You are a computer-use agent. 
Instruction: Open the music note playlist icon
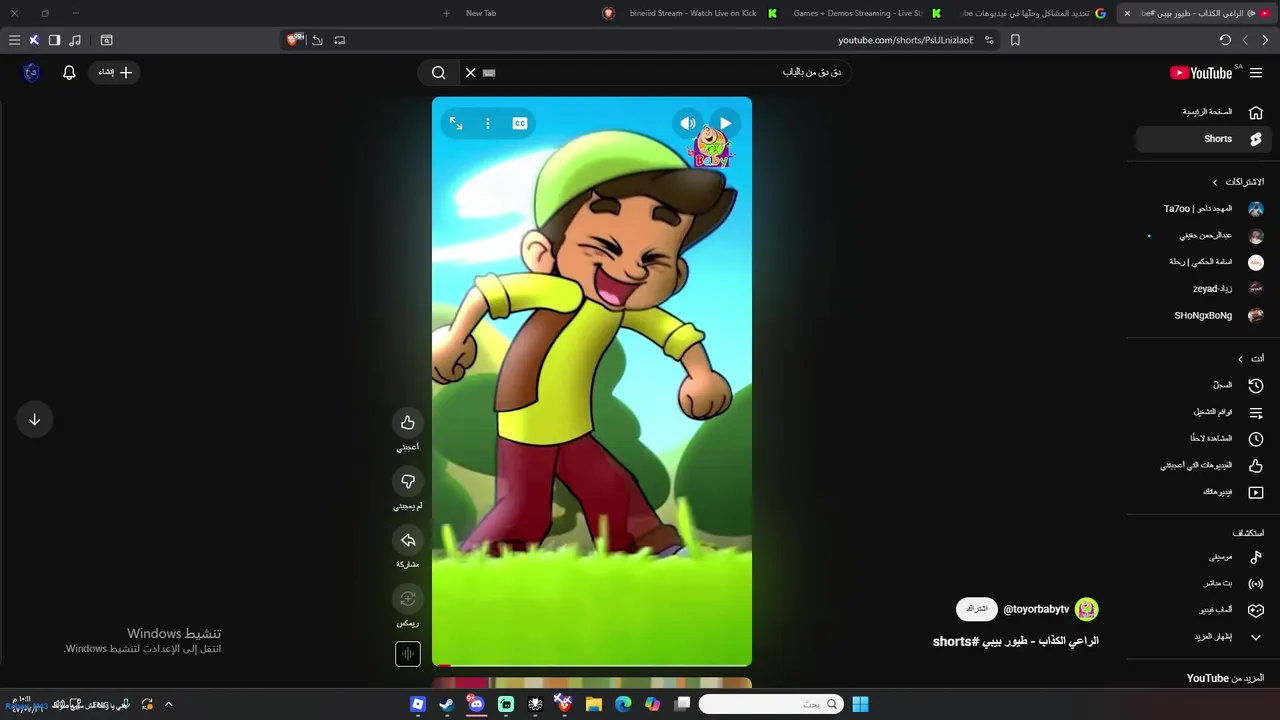coord(75,40)
